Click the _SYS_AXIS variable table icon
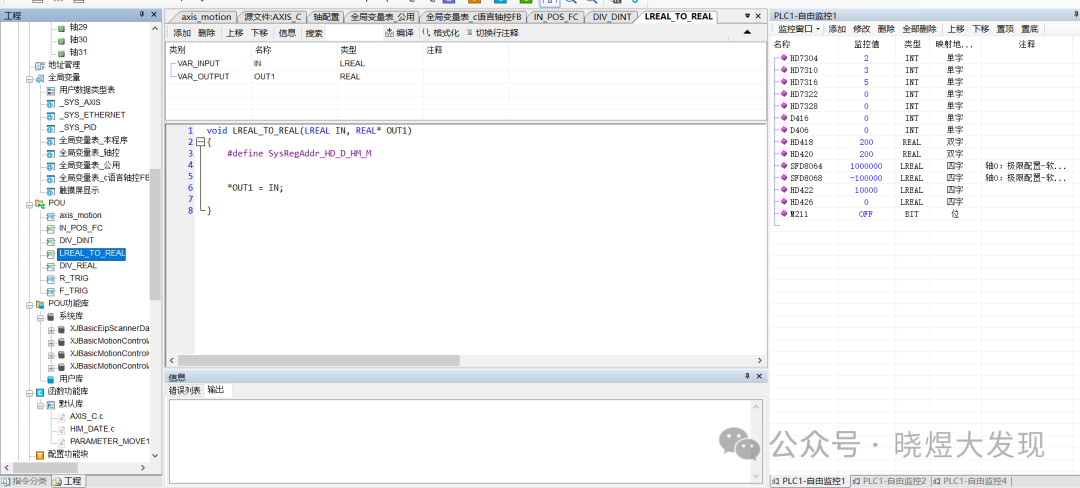 (50, 103)
